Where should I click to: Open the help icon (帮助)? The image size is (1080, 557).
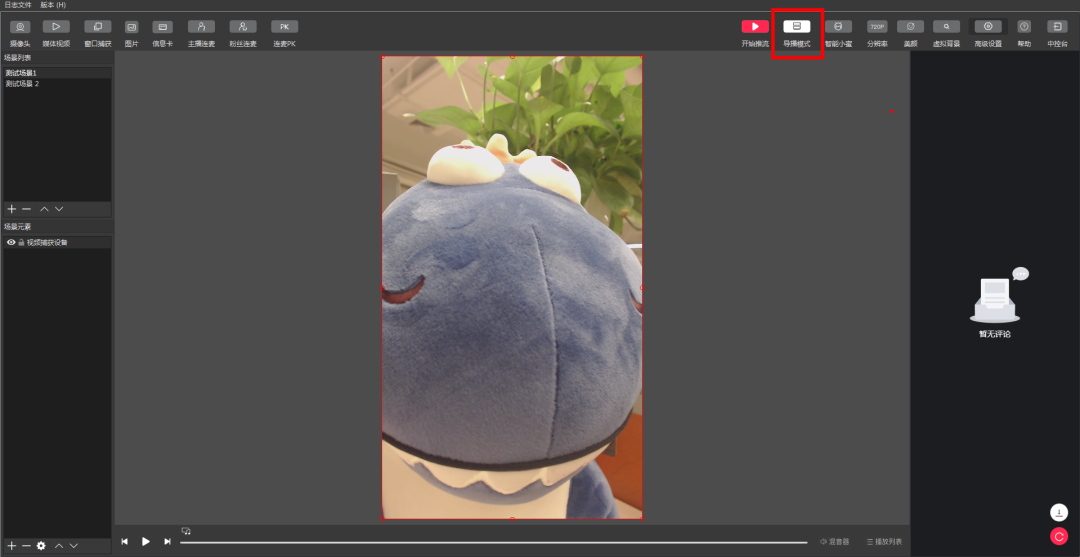1024,33
